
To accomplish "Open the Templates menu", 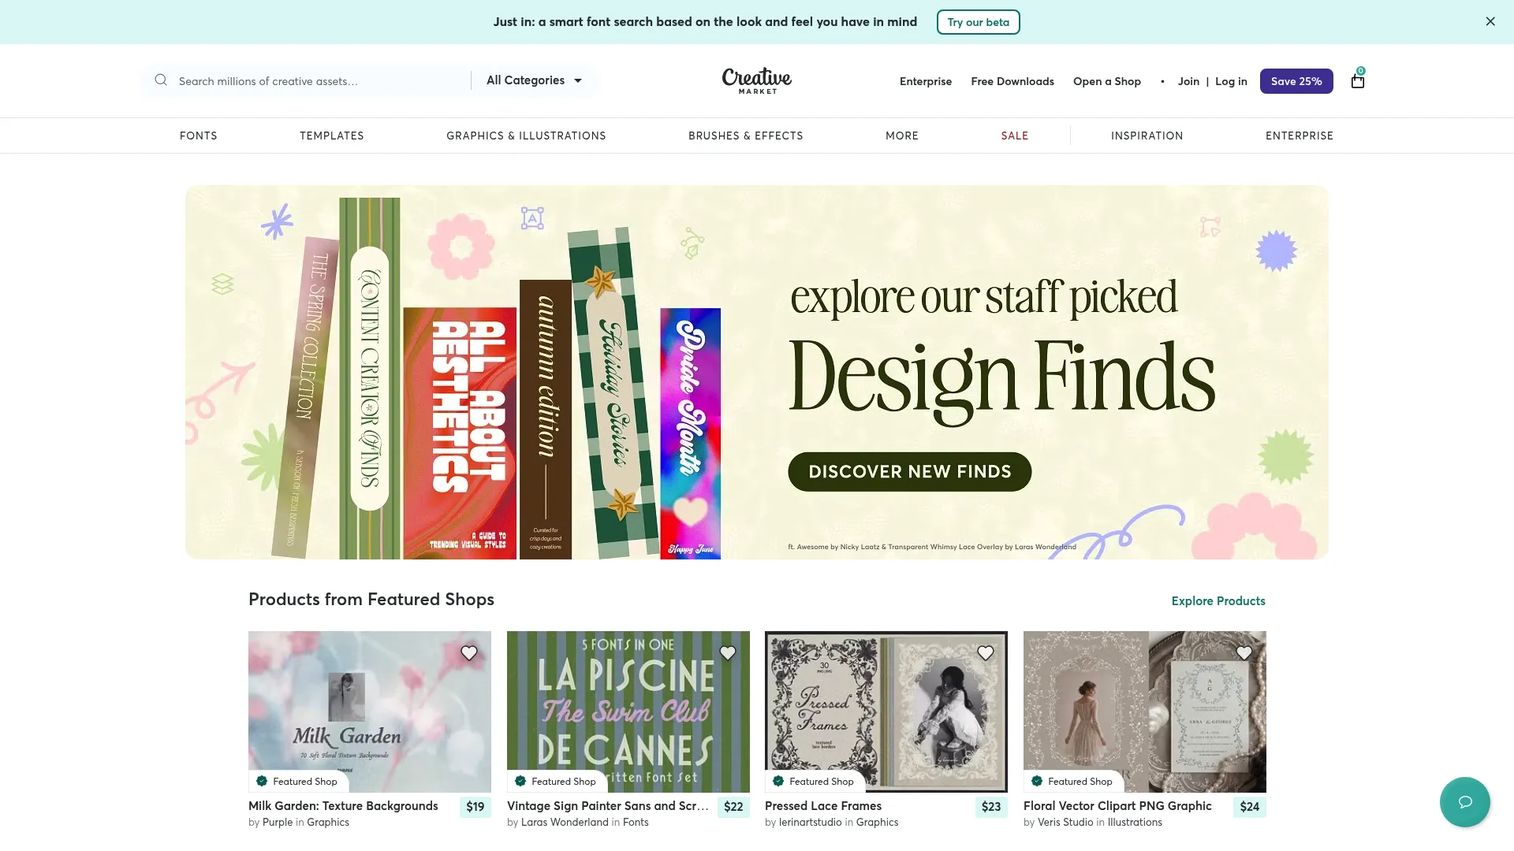I will [332, 135].
